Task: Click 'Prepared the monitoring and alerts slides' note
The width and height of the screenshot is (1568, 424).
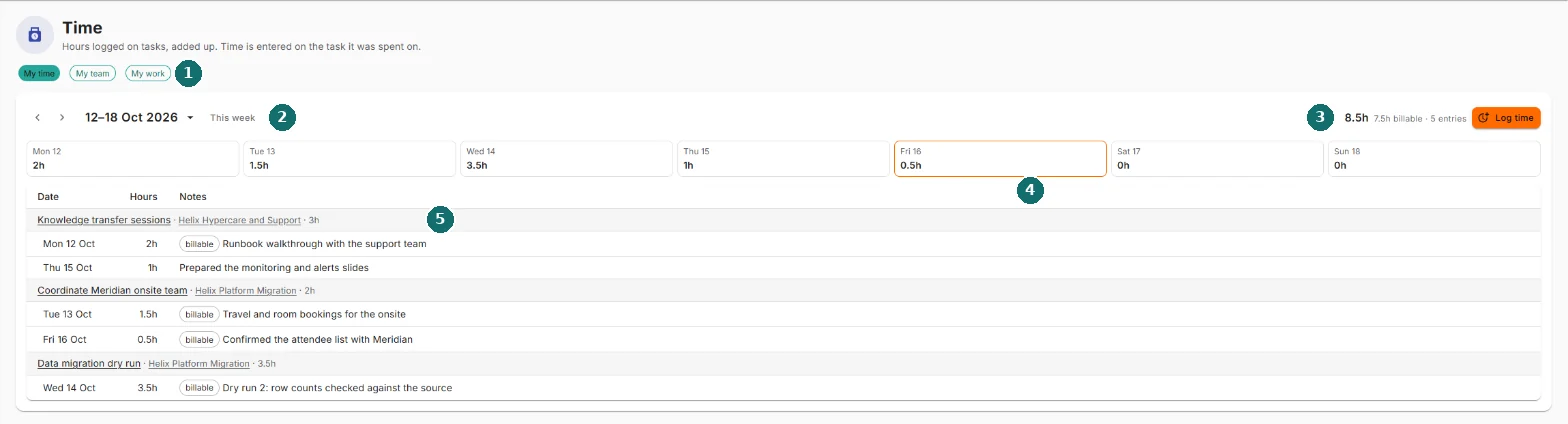Action: (x=274, y=268)
